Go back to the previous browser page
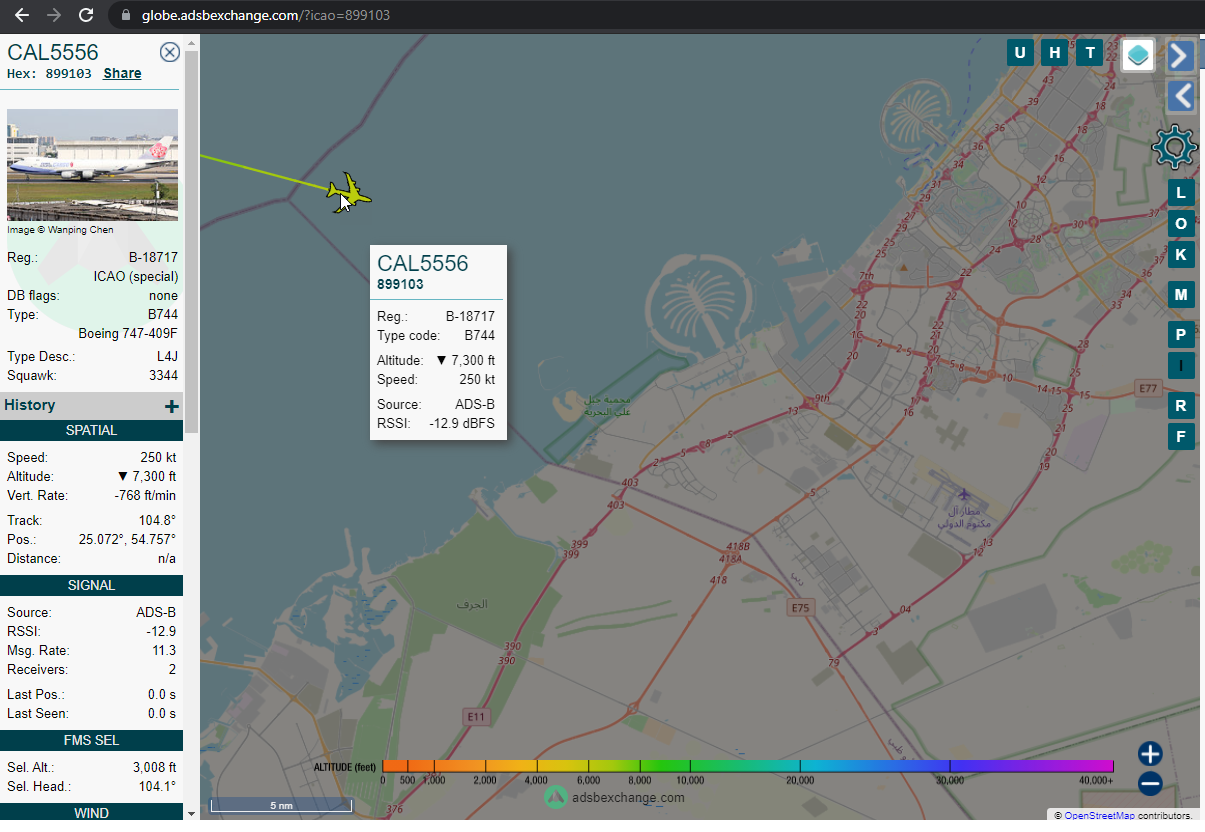This screenshot has height=832, width=1205. click(22, 15)
